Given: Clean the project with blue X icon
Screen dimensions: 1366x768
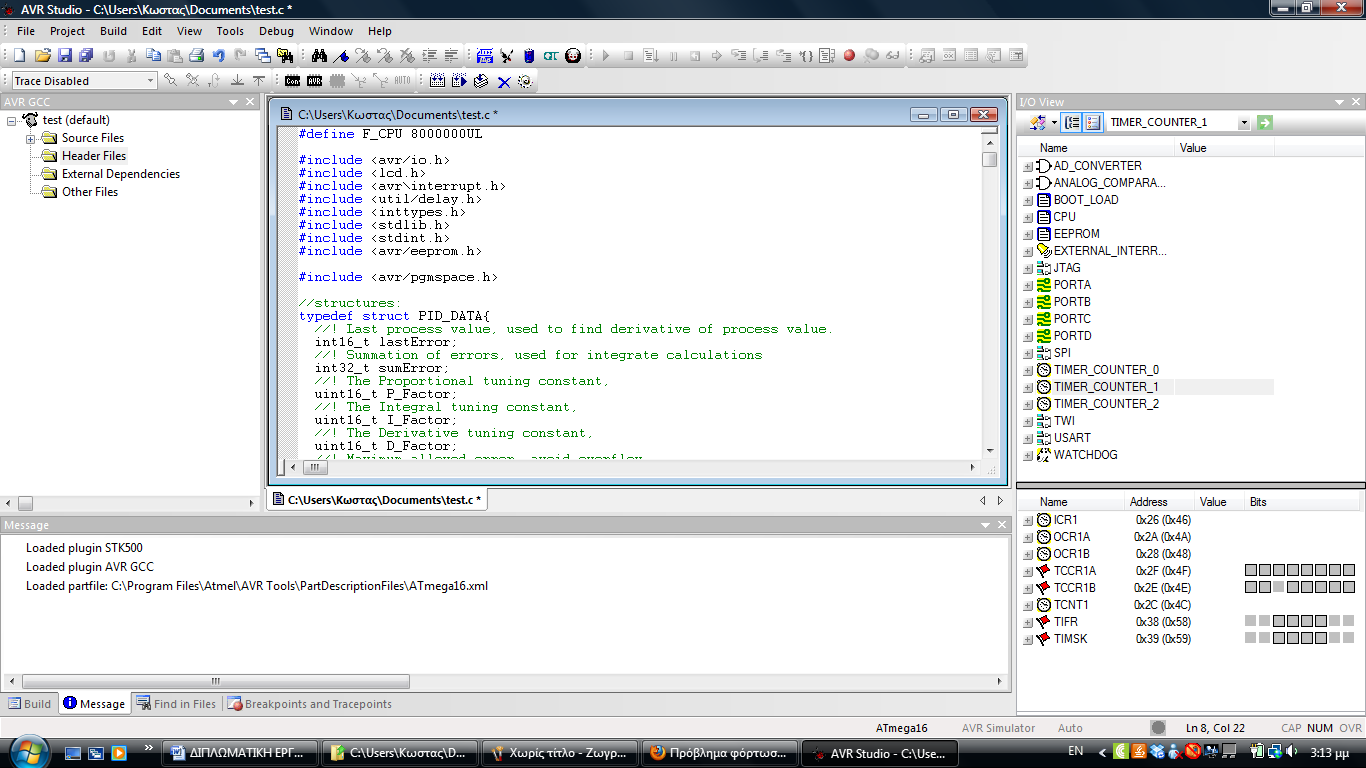Looking at the screenshot, I should coord(504,82).
